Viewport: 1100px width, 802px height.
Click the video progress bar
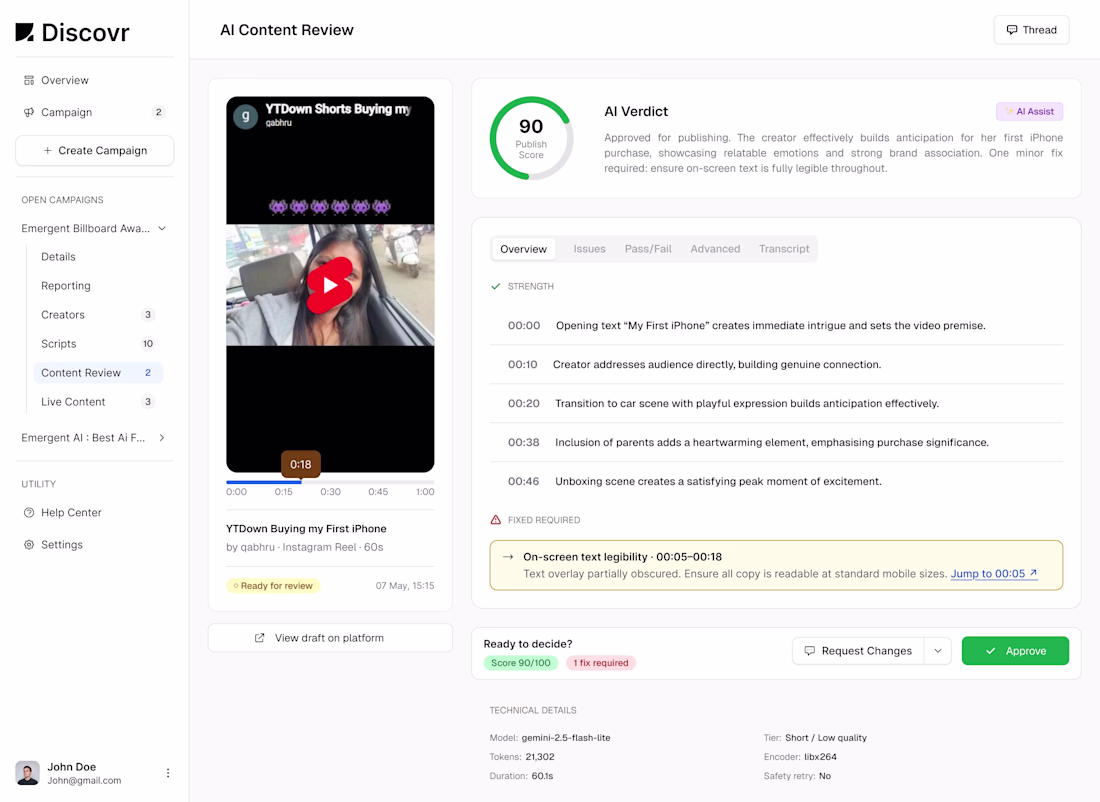(330, 482)
